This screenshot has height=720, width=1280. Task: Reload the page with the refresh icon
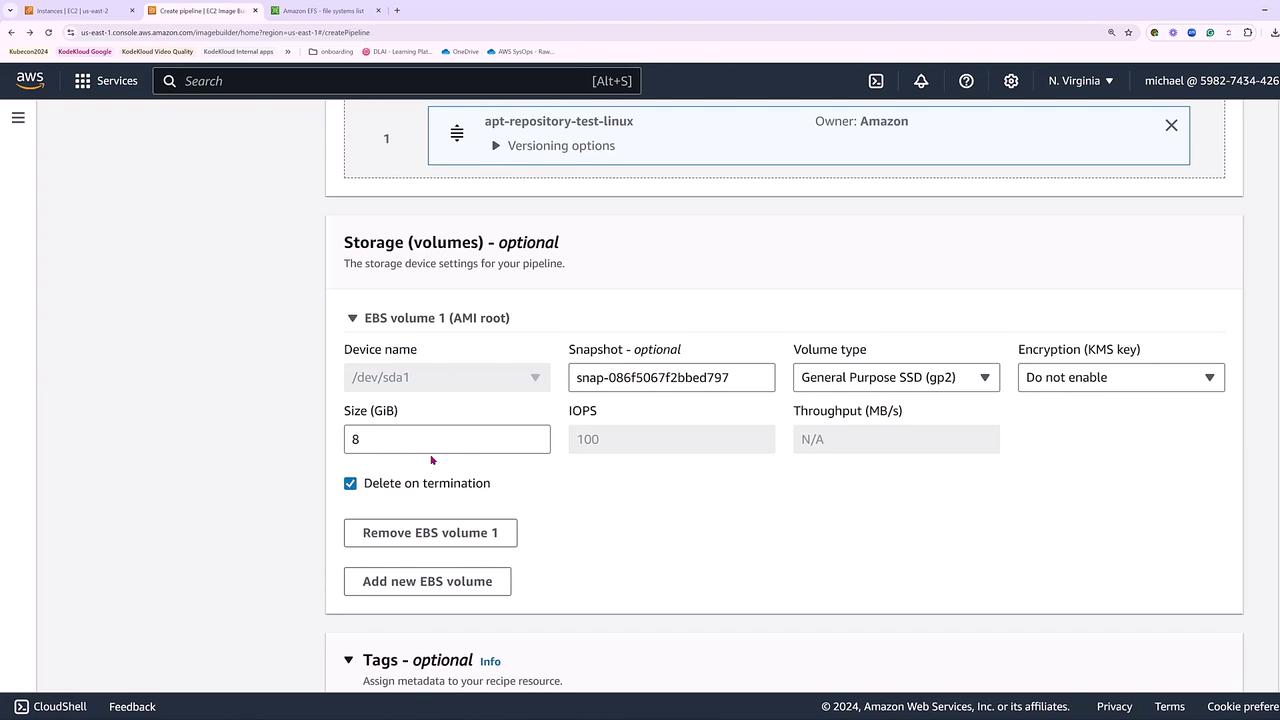point(48,32)
